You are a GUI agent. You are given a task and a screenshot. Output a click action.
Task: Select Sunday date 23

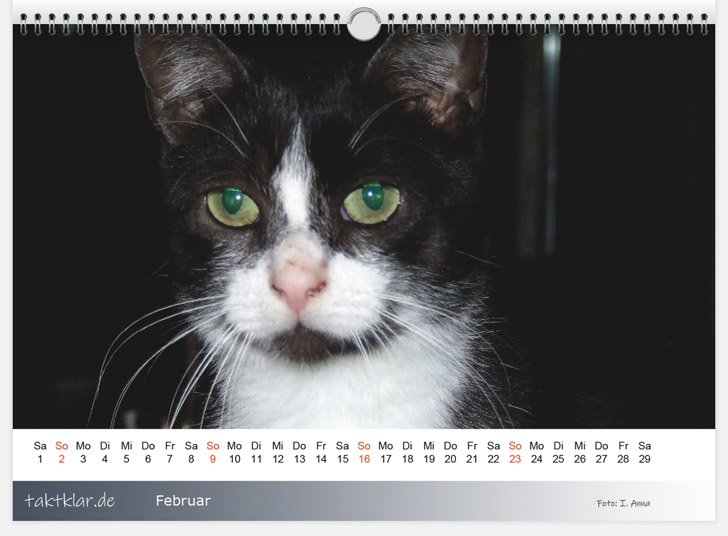click(515, 459)
